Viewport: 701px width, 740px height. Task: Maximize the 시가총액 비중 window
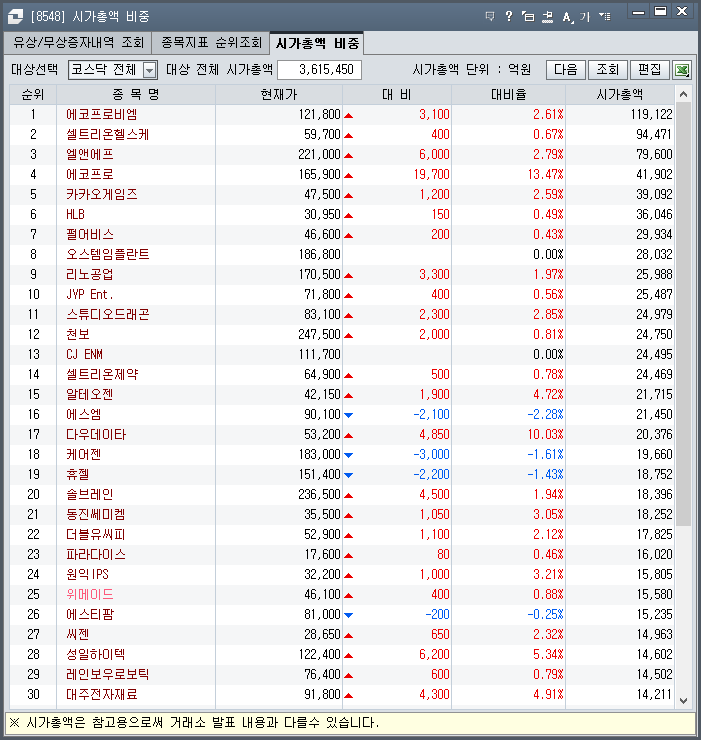point(660,12)
